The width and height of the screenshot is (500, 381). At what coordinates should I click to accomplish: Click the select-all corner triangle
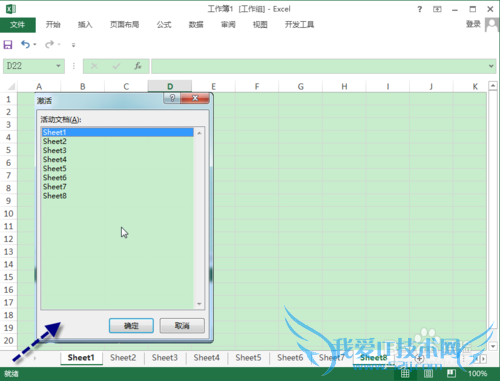coord(11,87)
